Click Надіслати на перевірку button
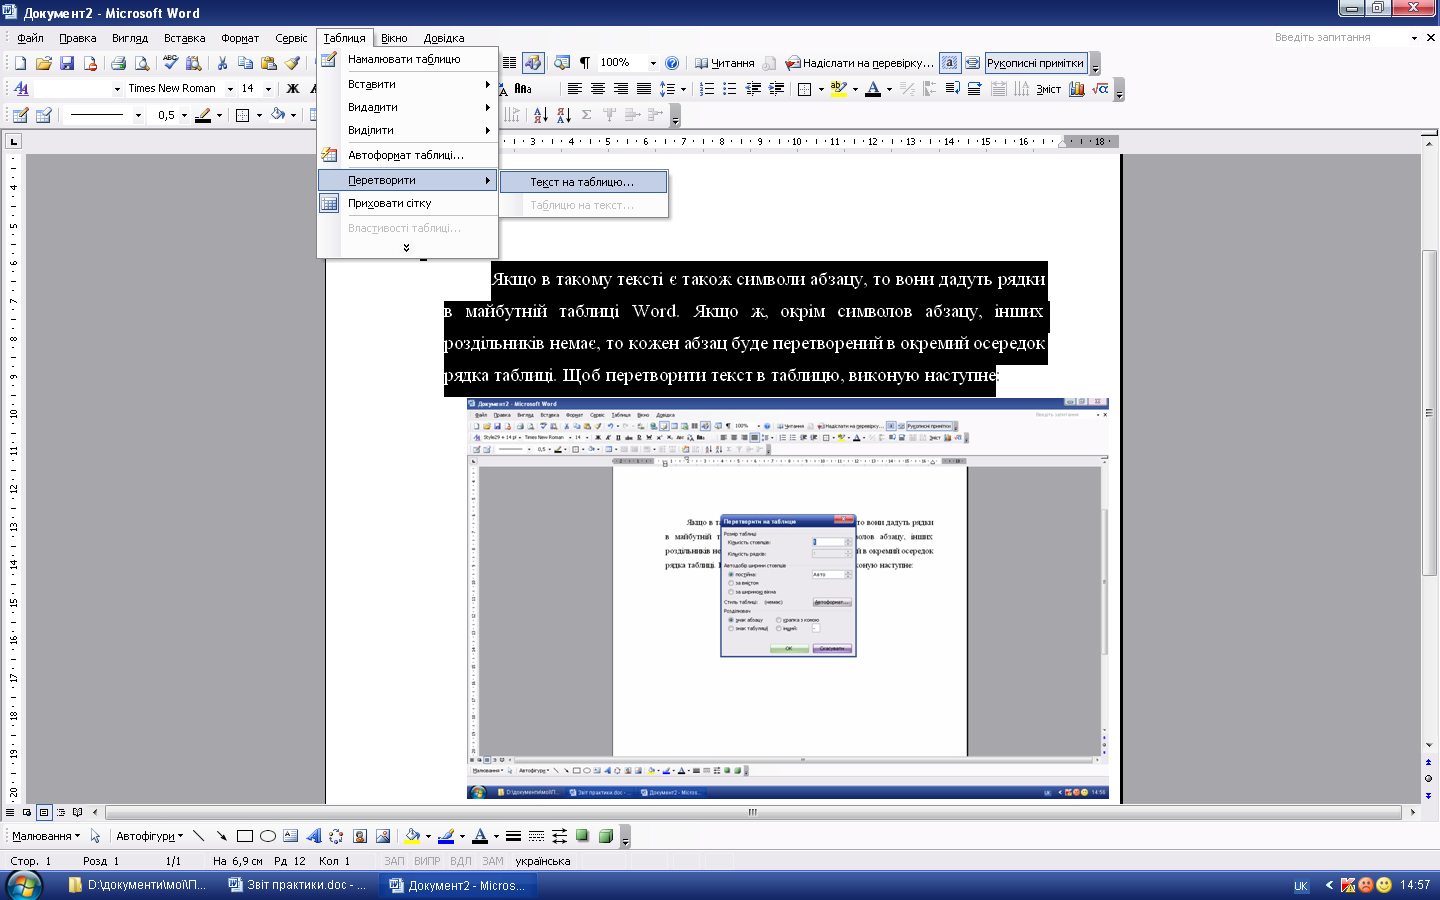Image resolution: width=1440 pixels, height=900 pixels. click(x=859, y=63)
